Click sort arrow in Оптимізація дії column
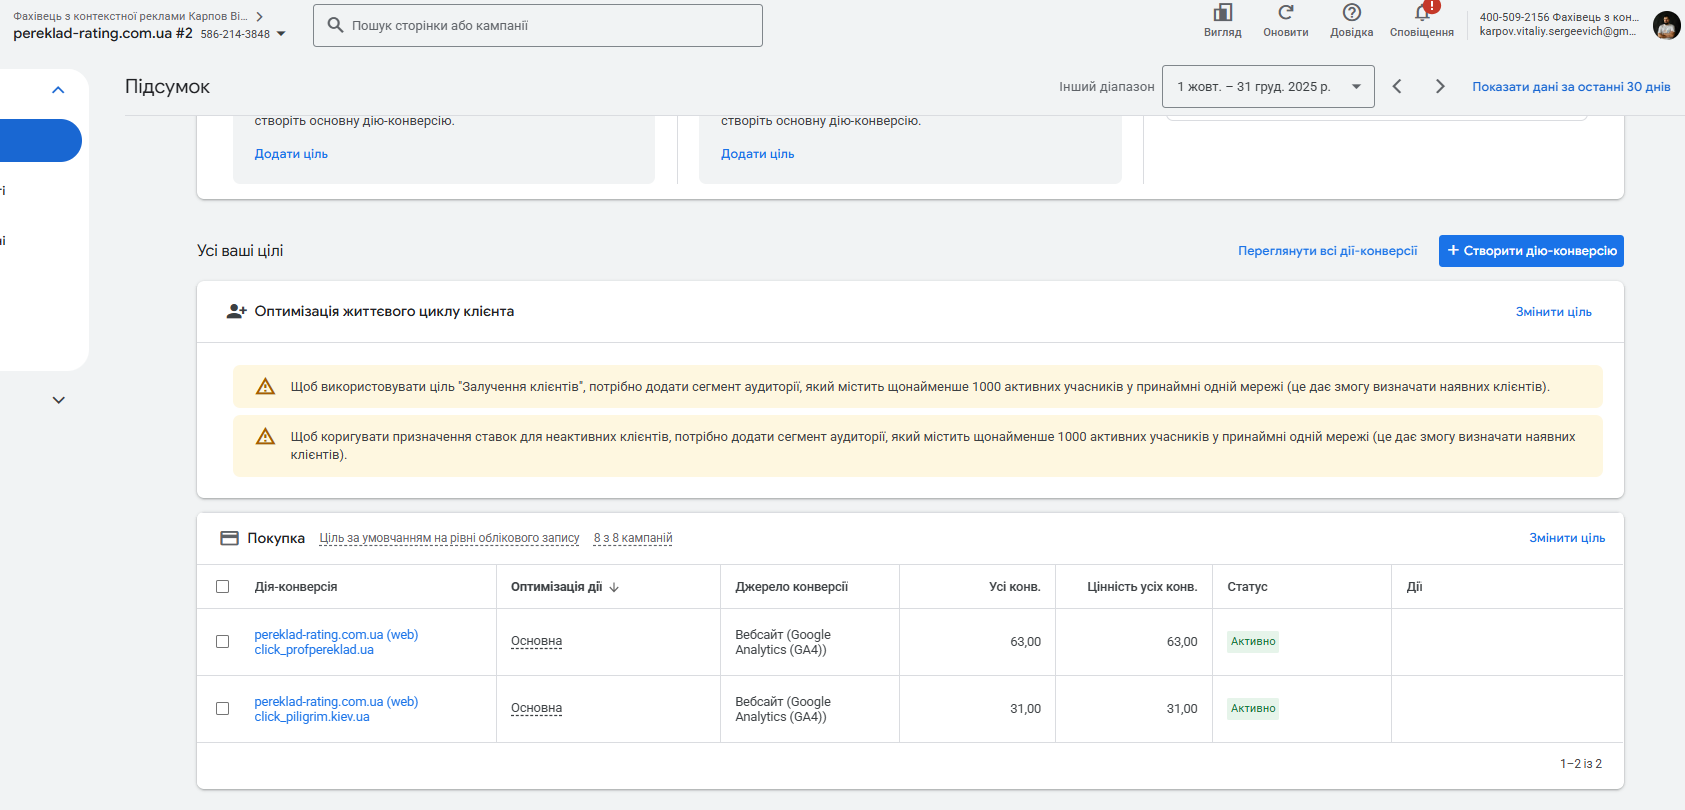This screenshot has width=1685, height=810. [614, 587]
